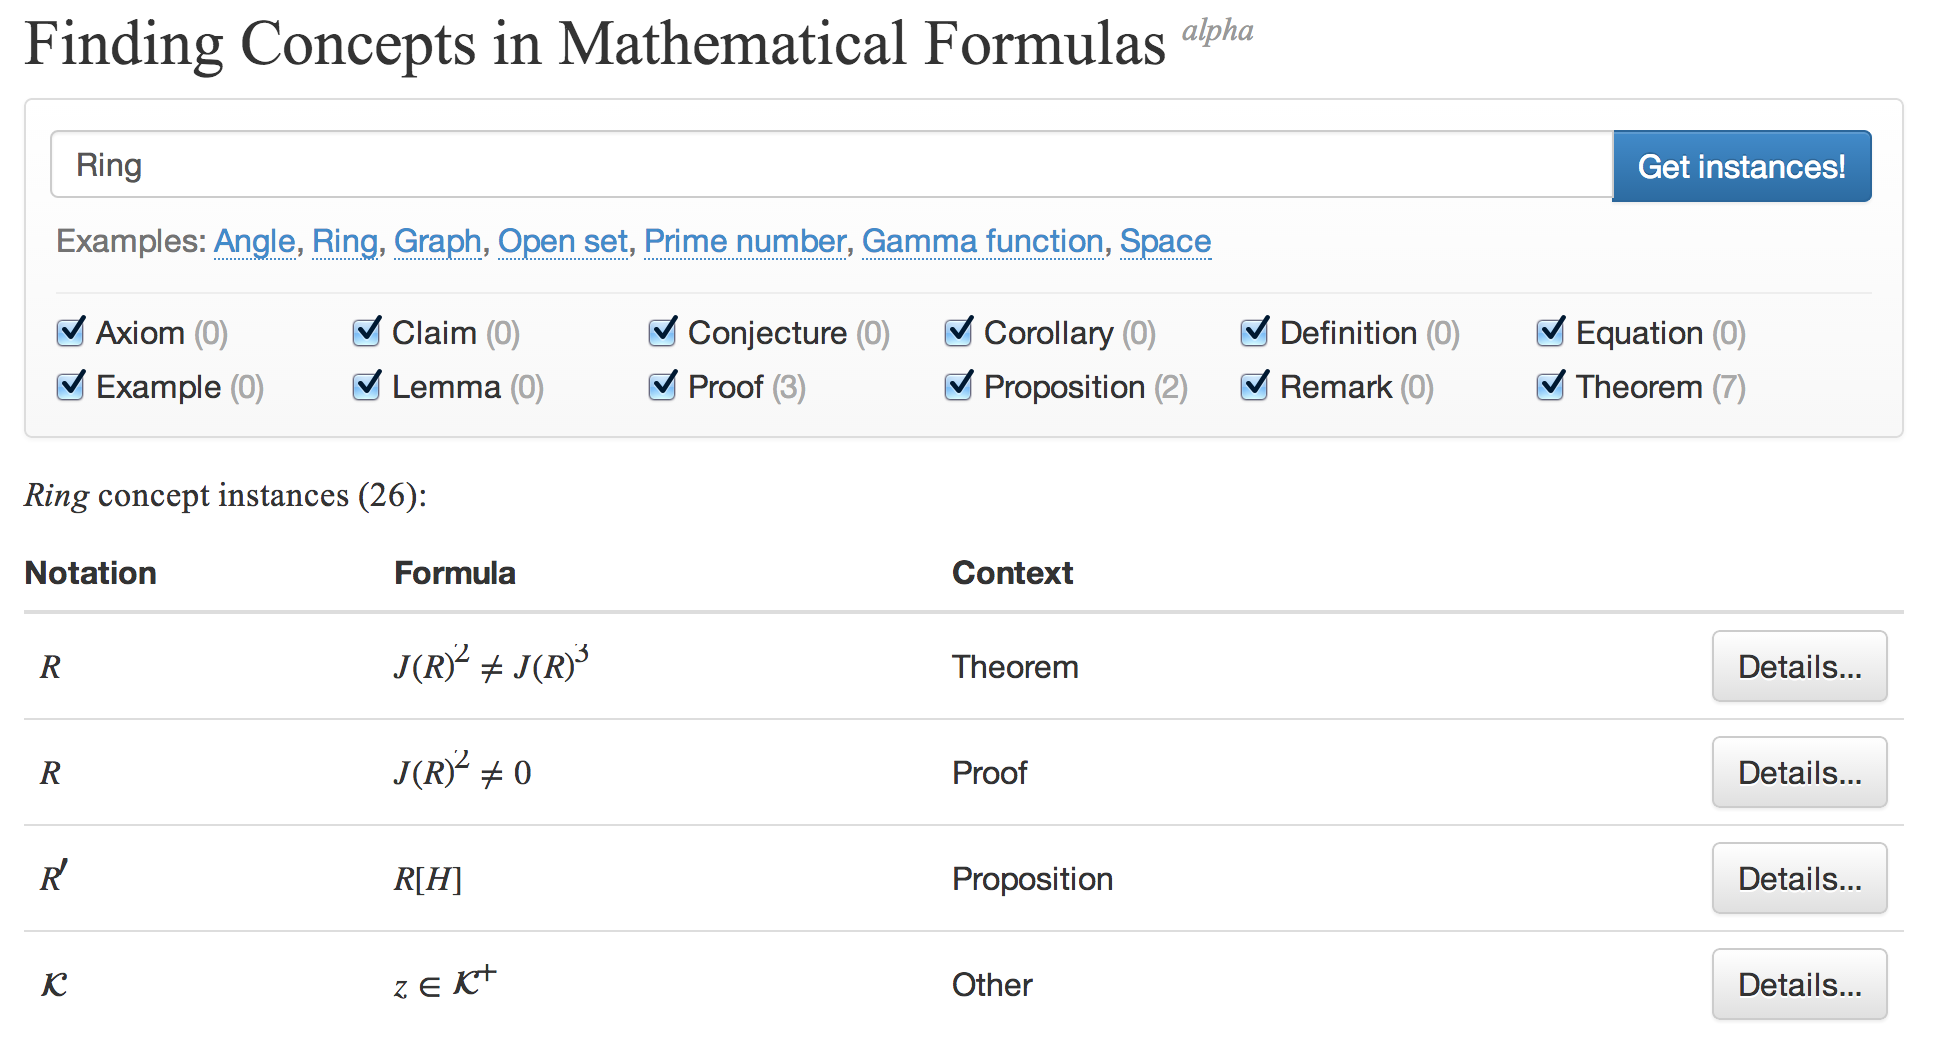Toggle the Claim checkbox

point(367,332)
